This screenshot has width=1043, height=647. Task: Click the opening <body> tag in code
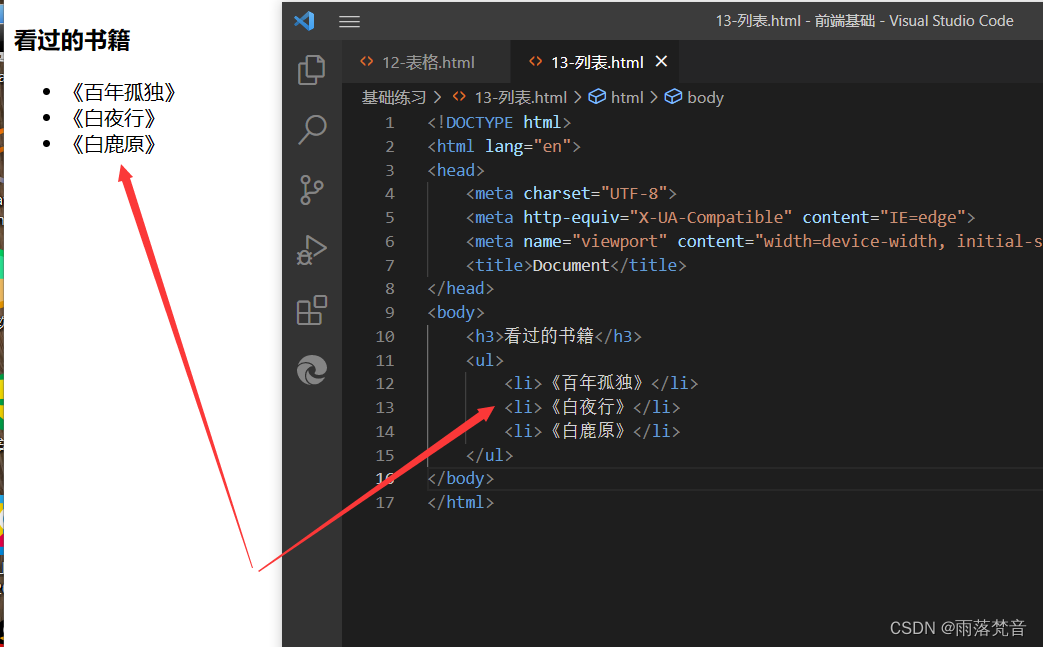tap(456, 313)
